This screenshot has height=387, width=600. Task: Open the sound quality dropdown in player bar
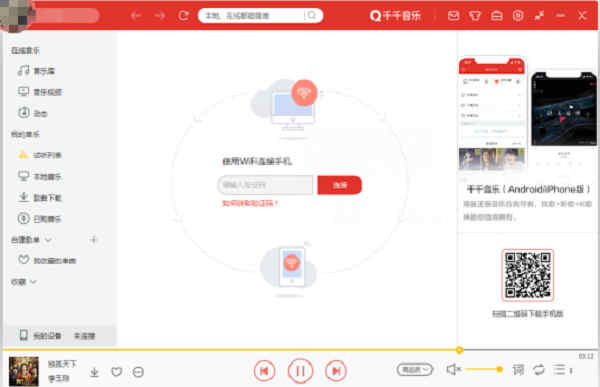click(415, 369)
